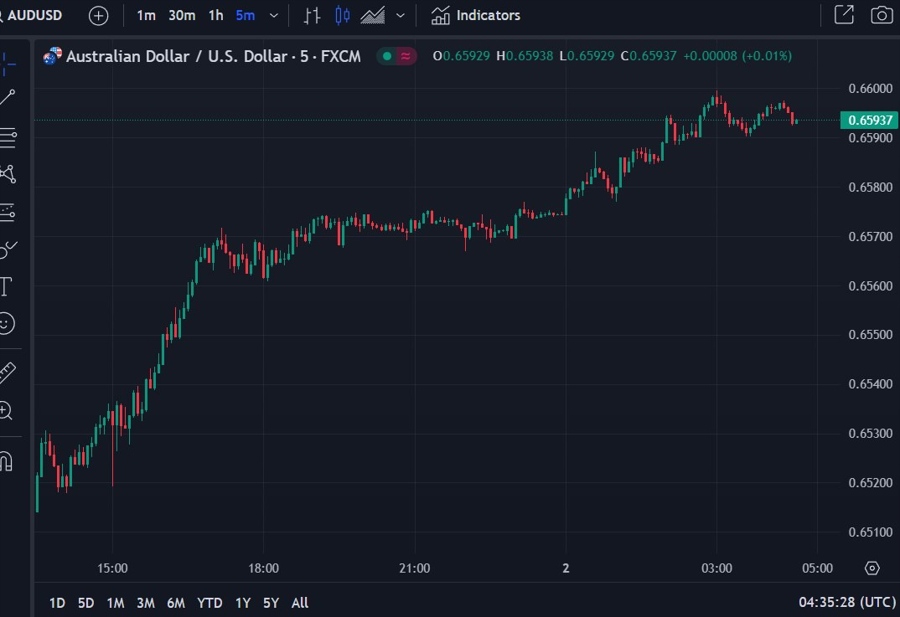Click the 18:00 time axis label
Image resolution: width=900 pixels, height=617 pixels.
(263, 568)
